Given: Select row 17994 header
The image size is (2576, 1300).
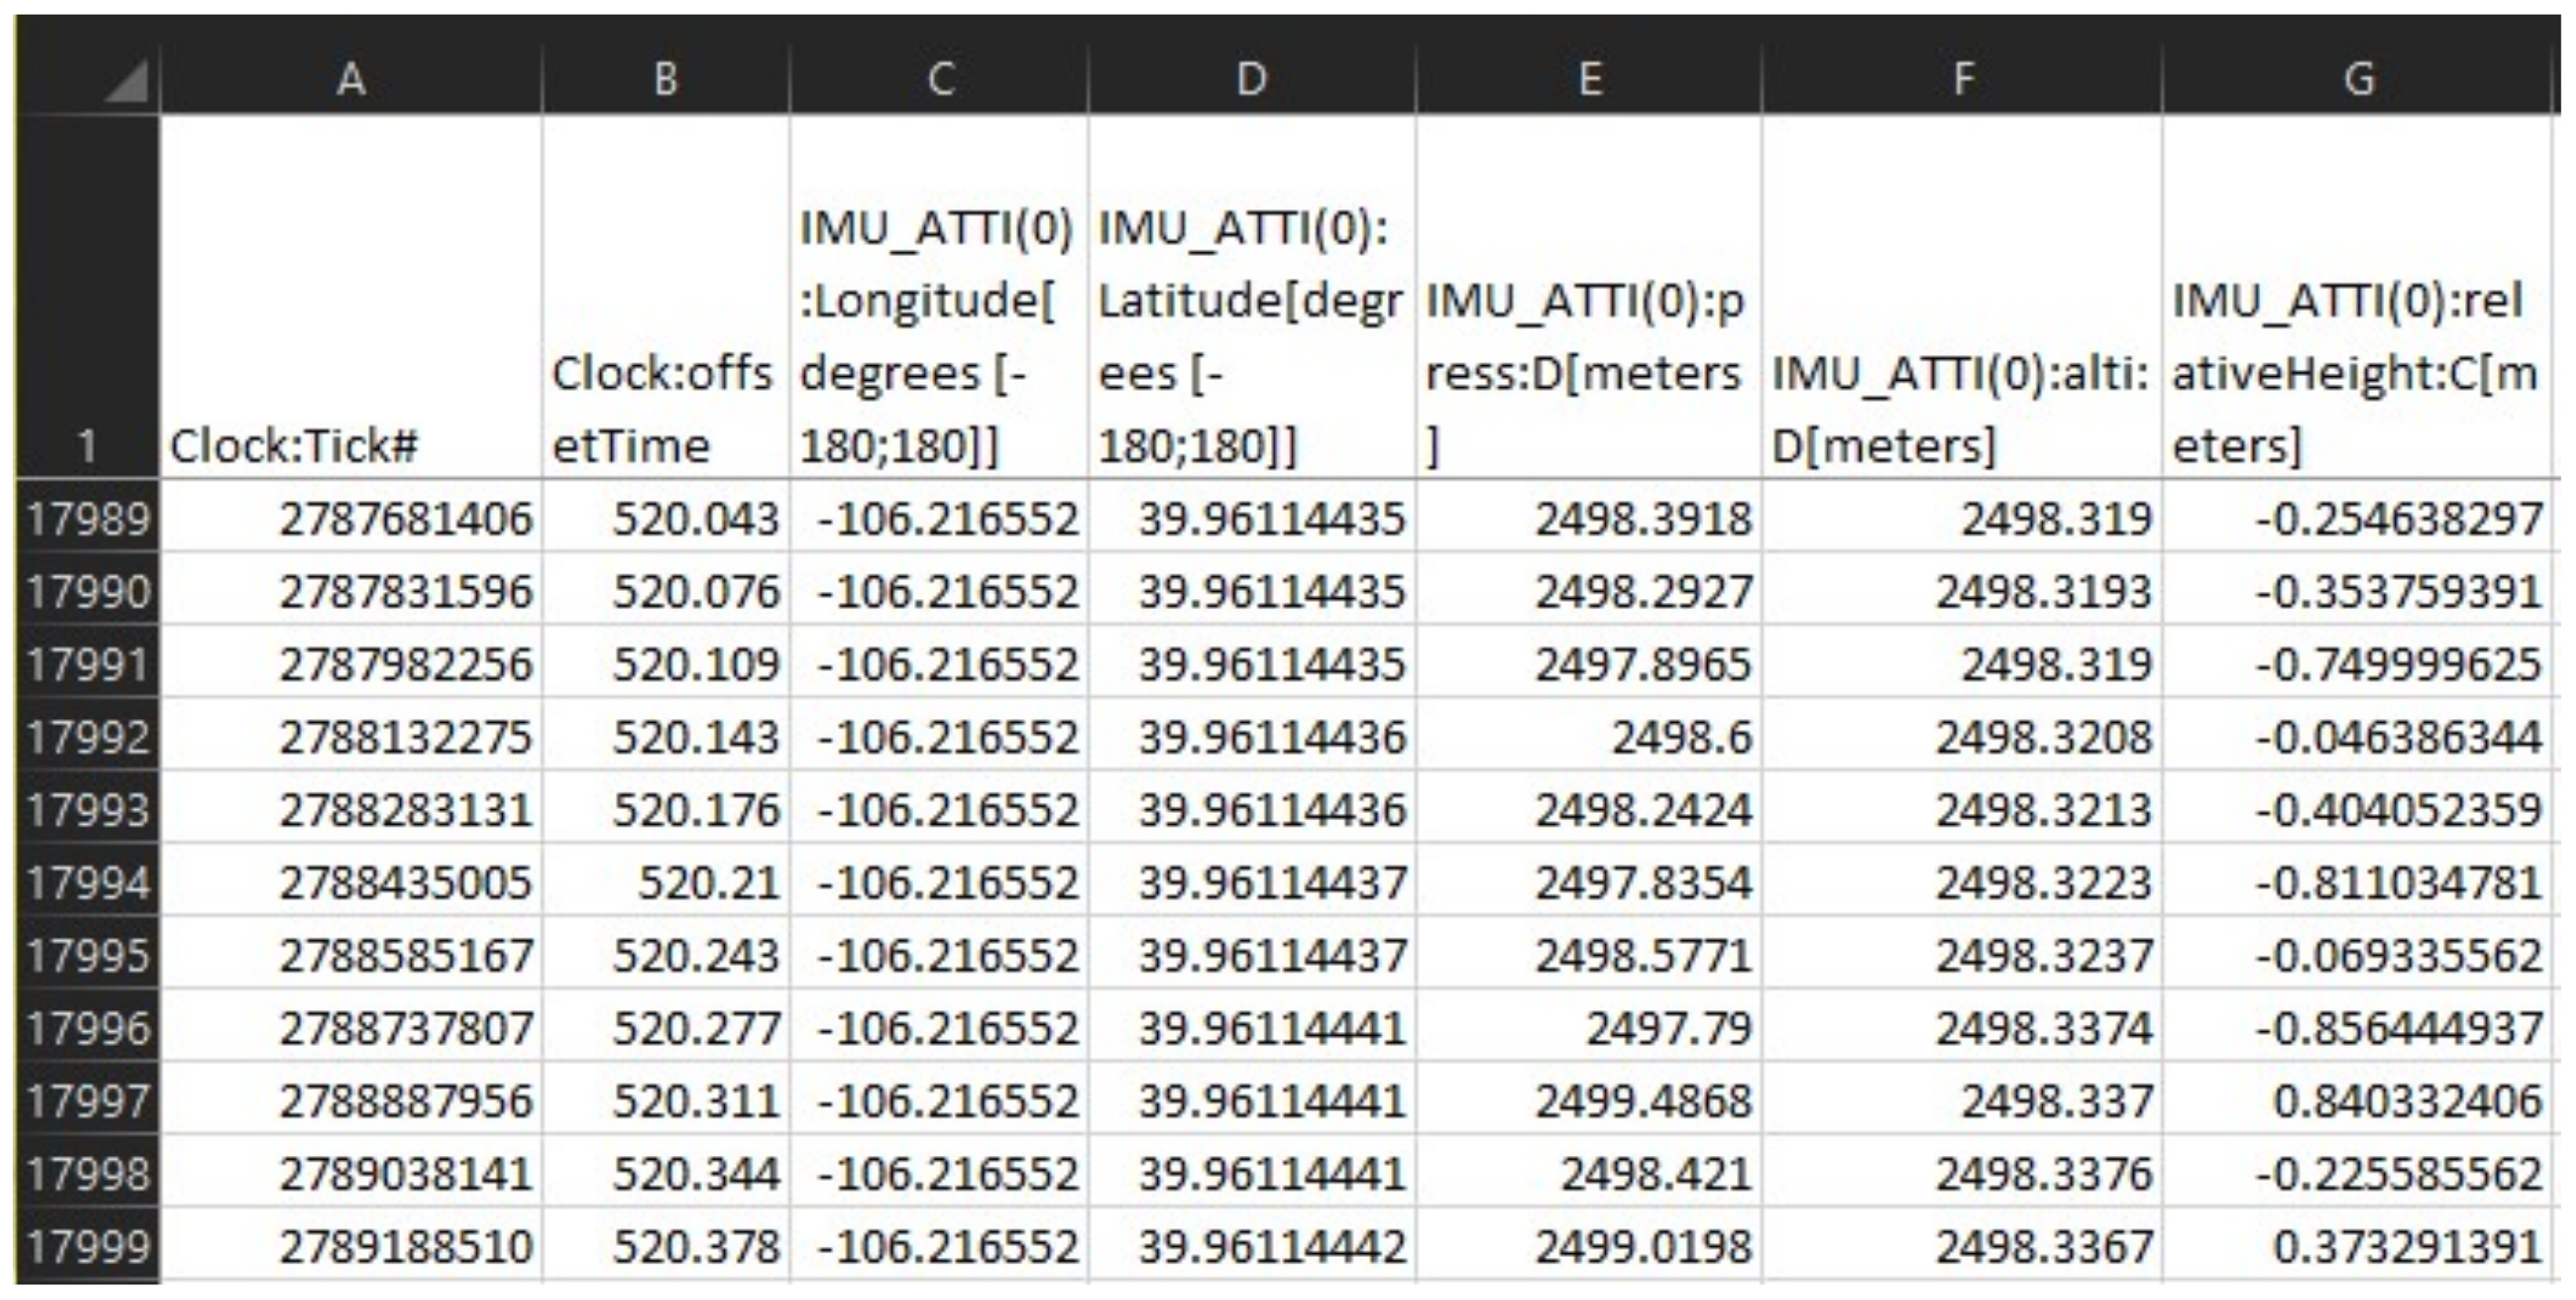Looking at the screenshot, I should coord(87,882).
